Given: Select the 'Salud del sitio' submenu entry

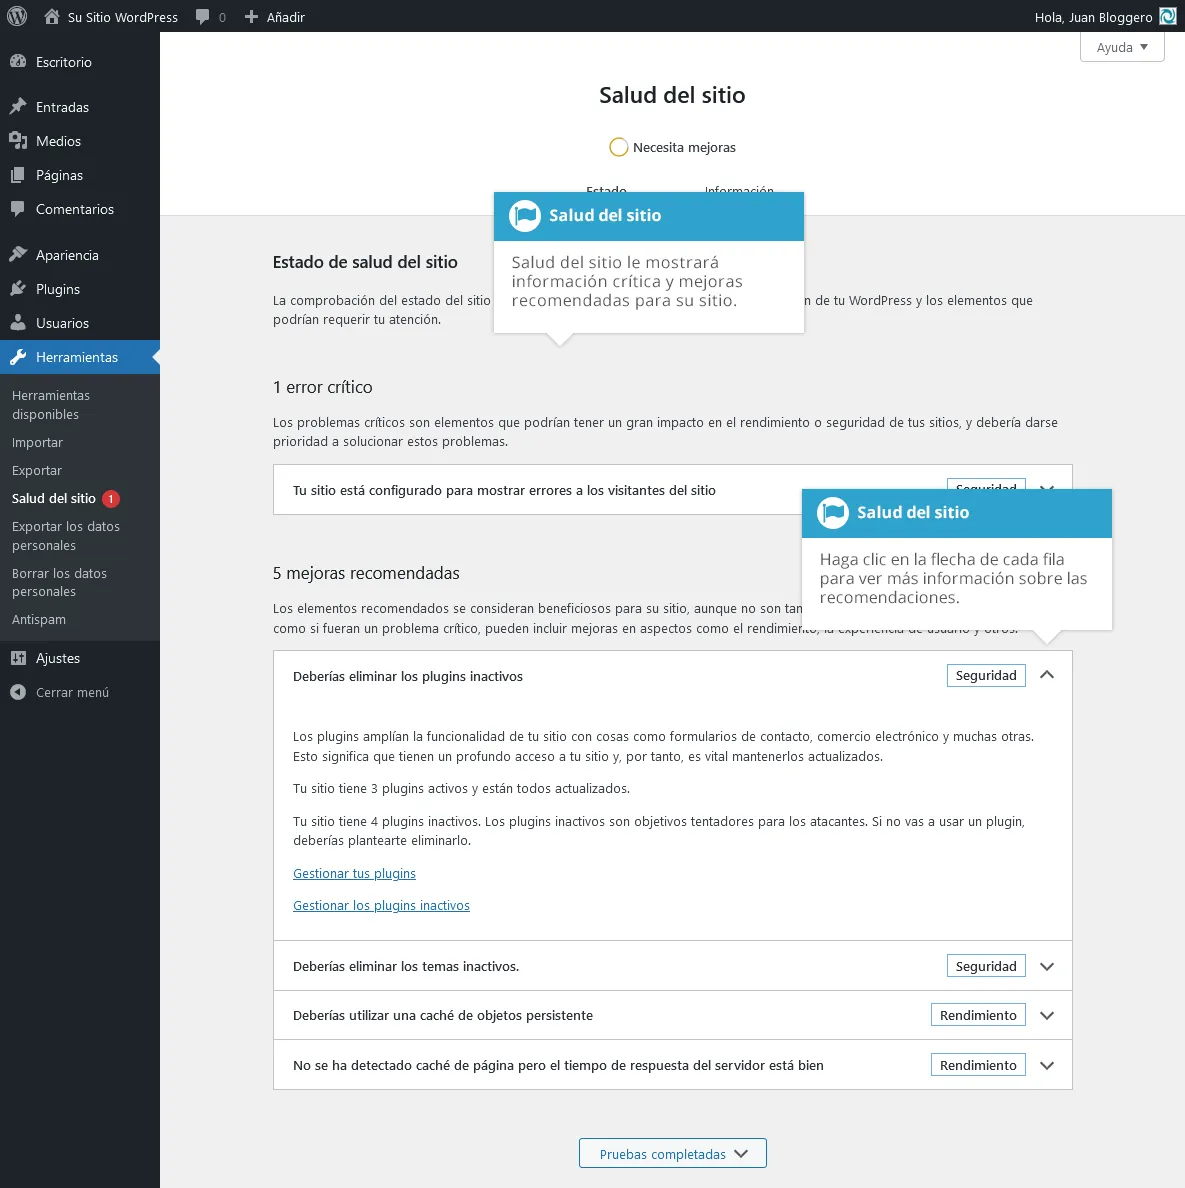Looking at the screenshot, I should click(54, 499).
